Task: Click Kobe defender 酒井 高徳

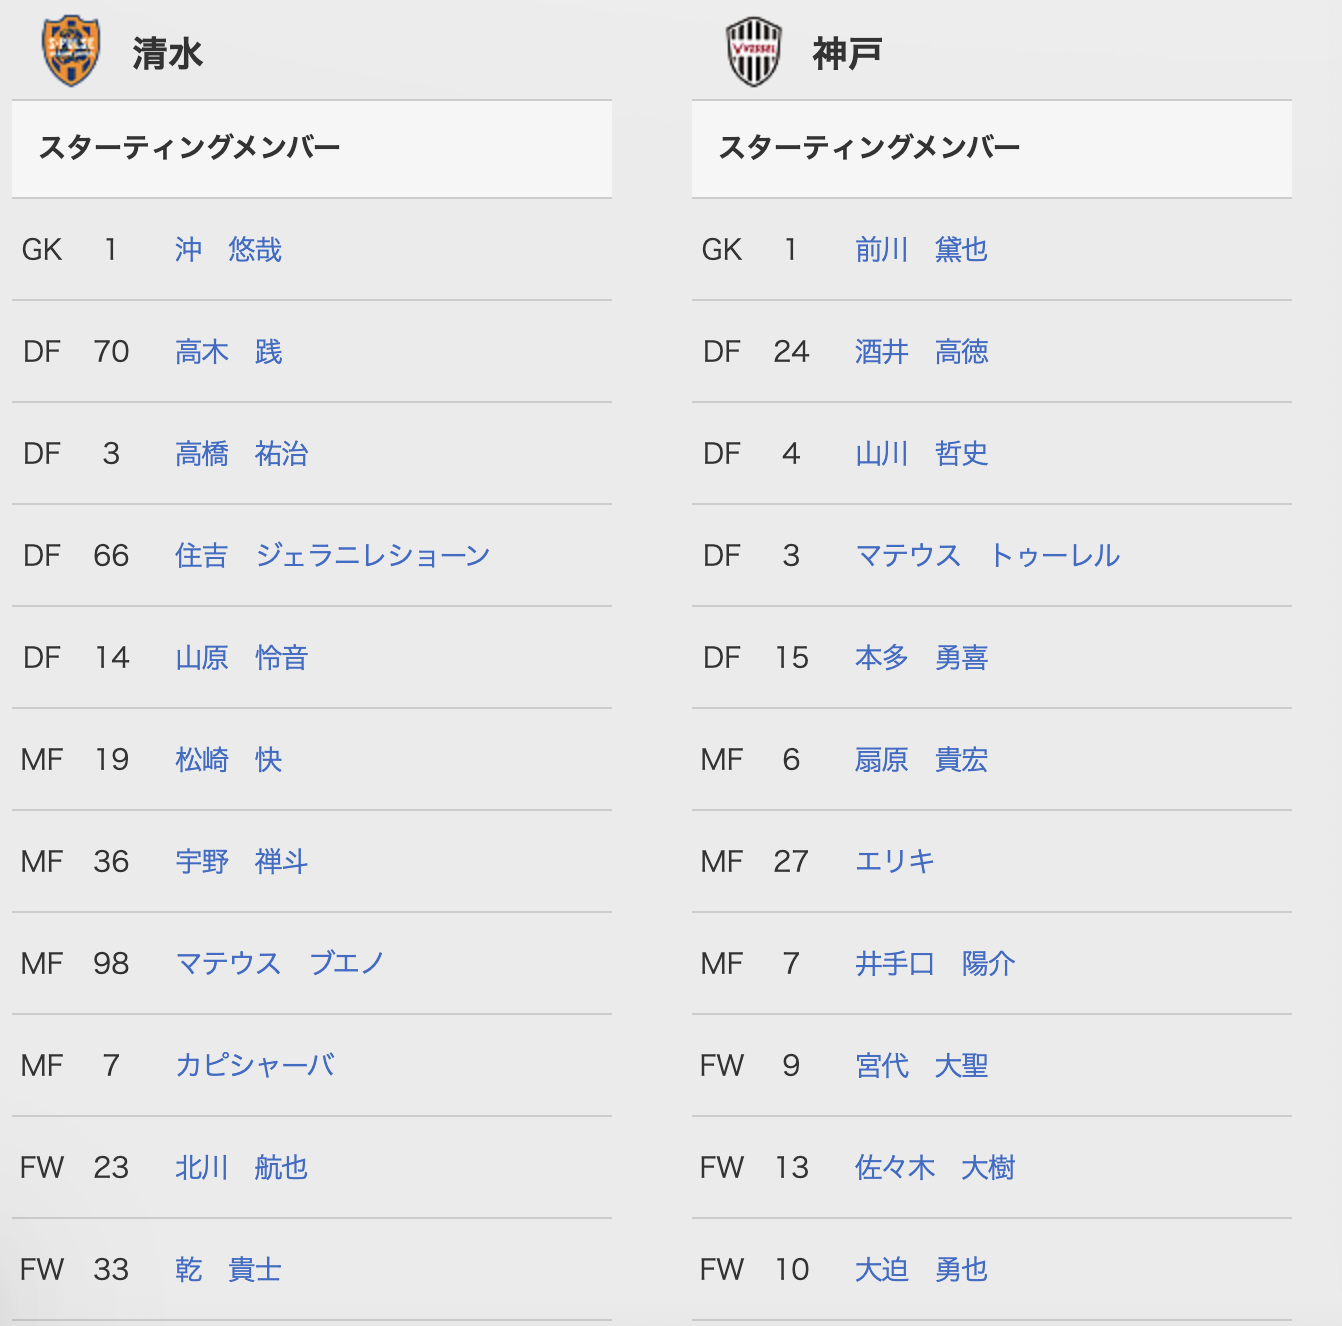Action: [x=921, y=352]
